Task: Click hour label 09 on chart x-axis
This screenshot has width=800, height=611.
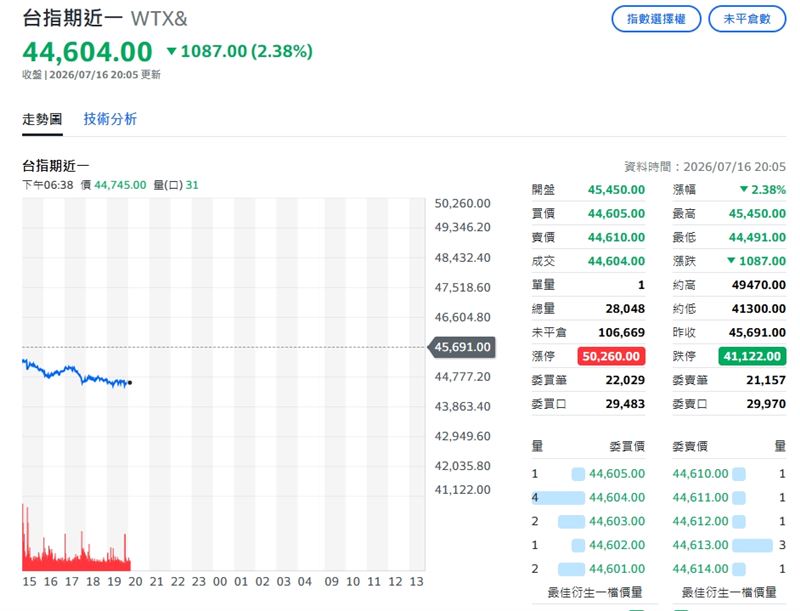Action: click(331, 581)
